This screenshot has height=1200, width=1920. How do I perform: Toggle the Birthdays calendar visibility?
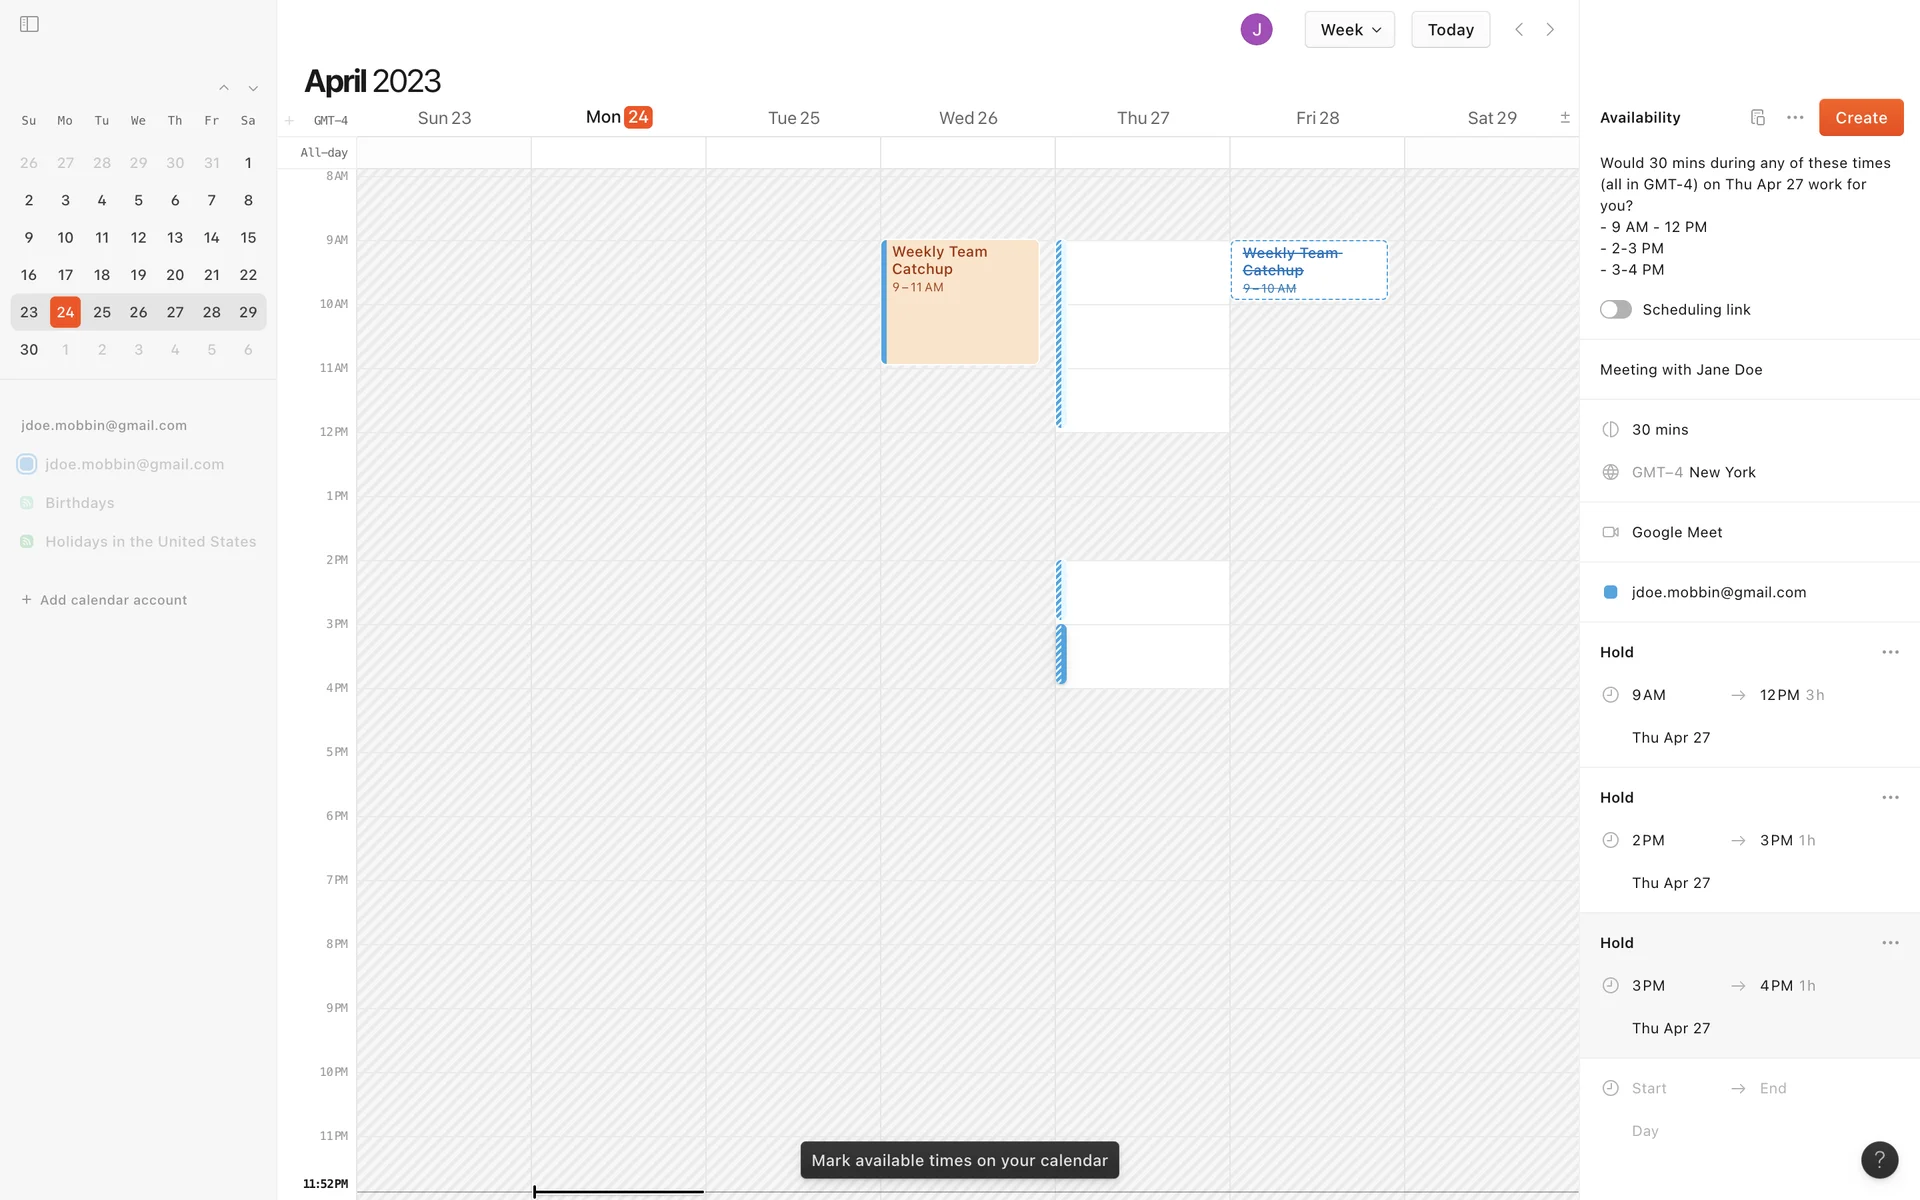pyautogui.click(x=27, y=503)
